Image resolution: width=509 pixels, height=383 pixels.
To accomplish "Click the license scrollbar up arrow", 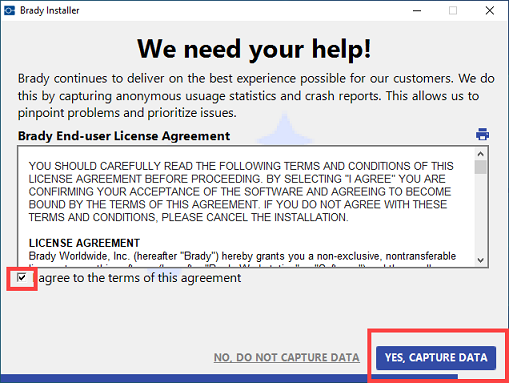I will pyautogui.click(x=480, y=154).
